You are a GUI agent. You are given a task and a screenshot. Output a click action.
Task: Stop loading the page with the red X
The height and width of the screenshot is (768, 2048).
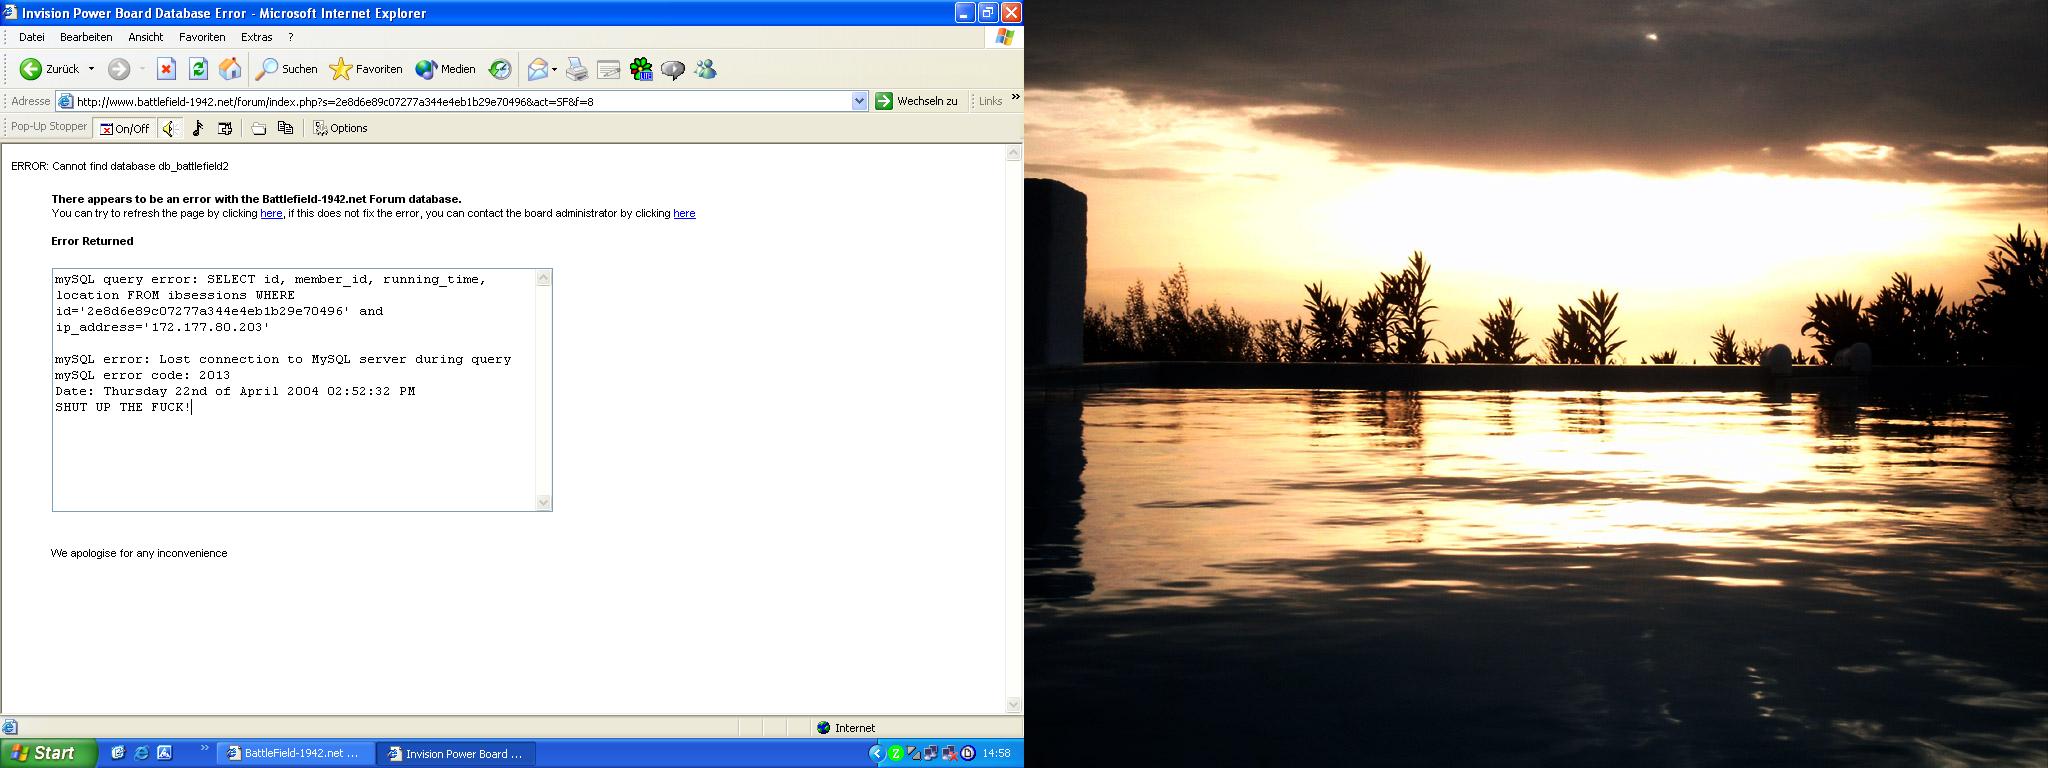click(167, 69)
